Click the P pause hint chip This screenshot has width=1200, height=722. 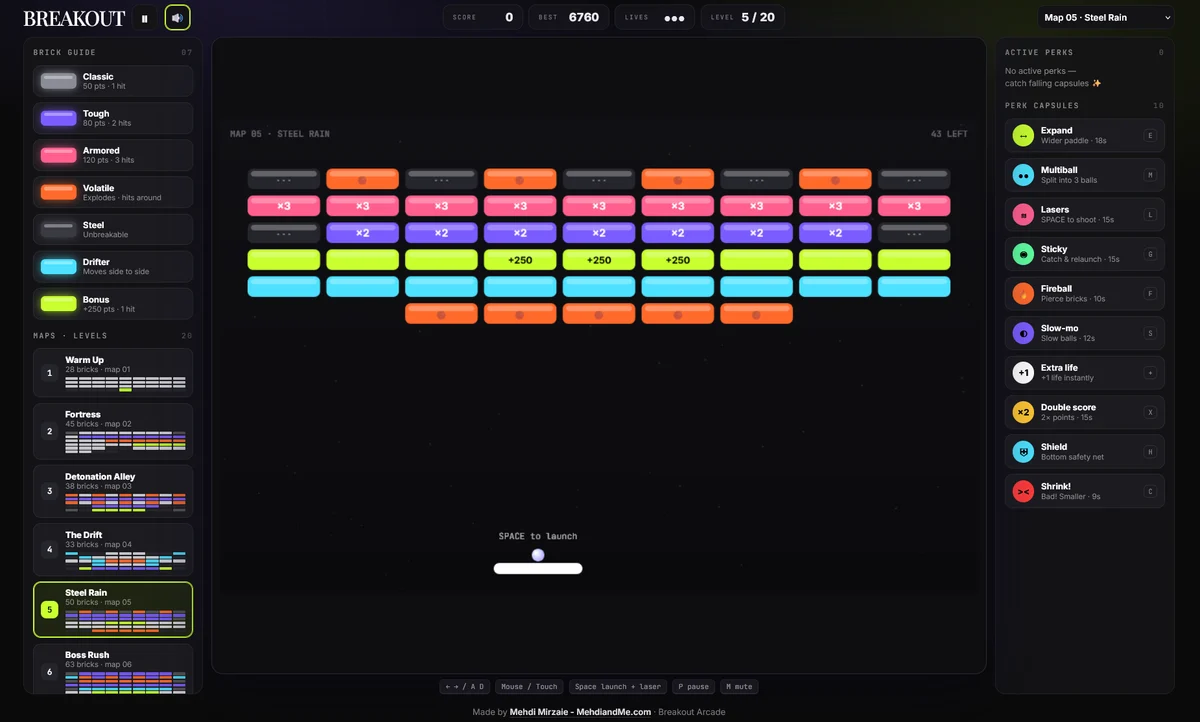(693, 687)
